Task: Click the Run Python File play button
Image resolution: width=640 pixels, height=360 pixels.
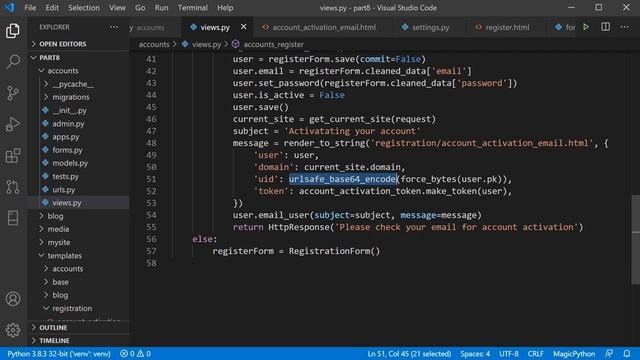Action: (x=586, y=27)
